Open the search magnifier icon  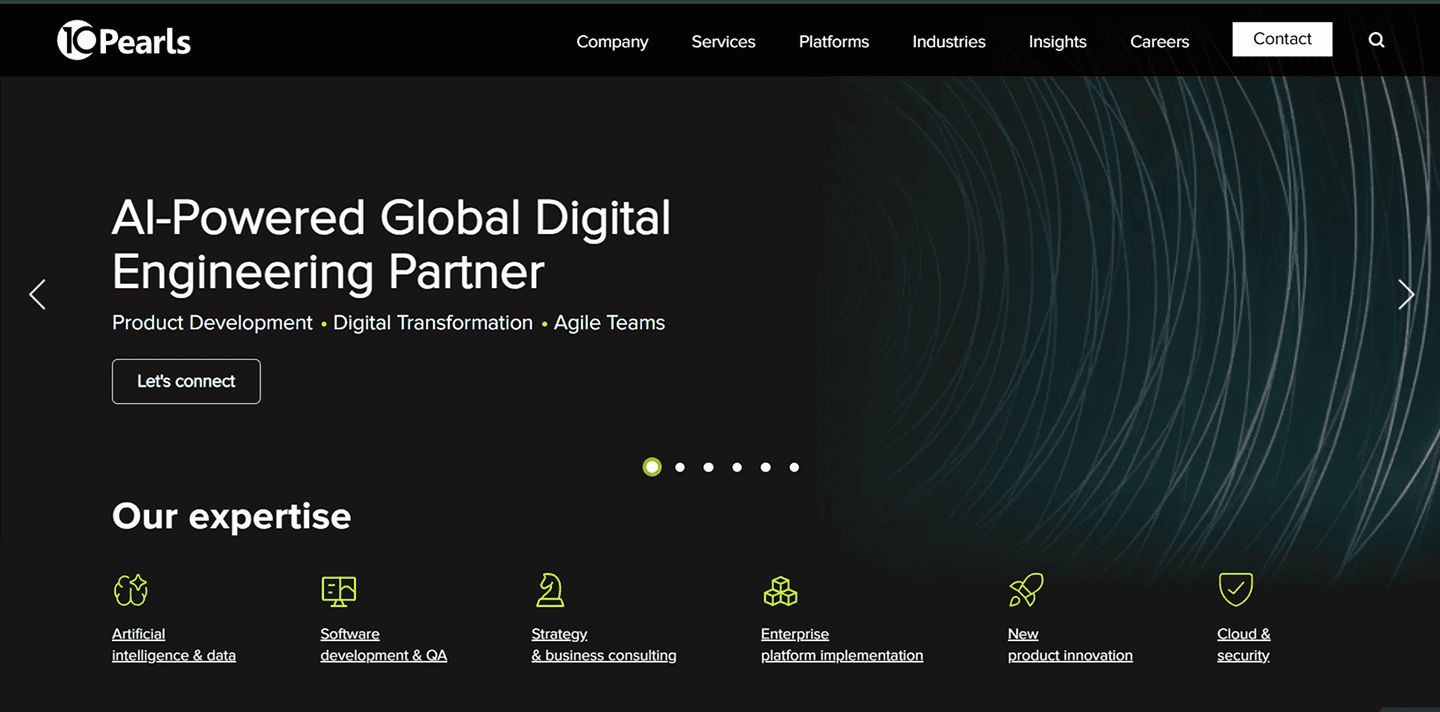pyautogui.click(x=1377, y=40)
